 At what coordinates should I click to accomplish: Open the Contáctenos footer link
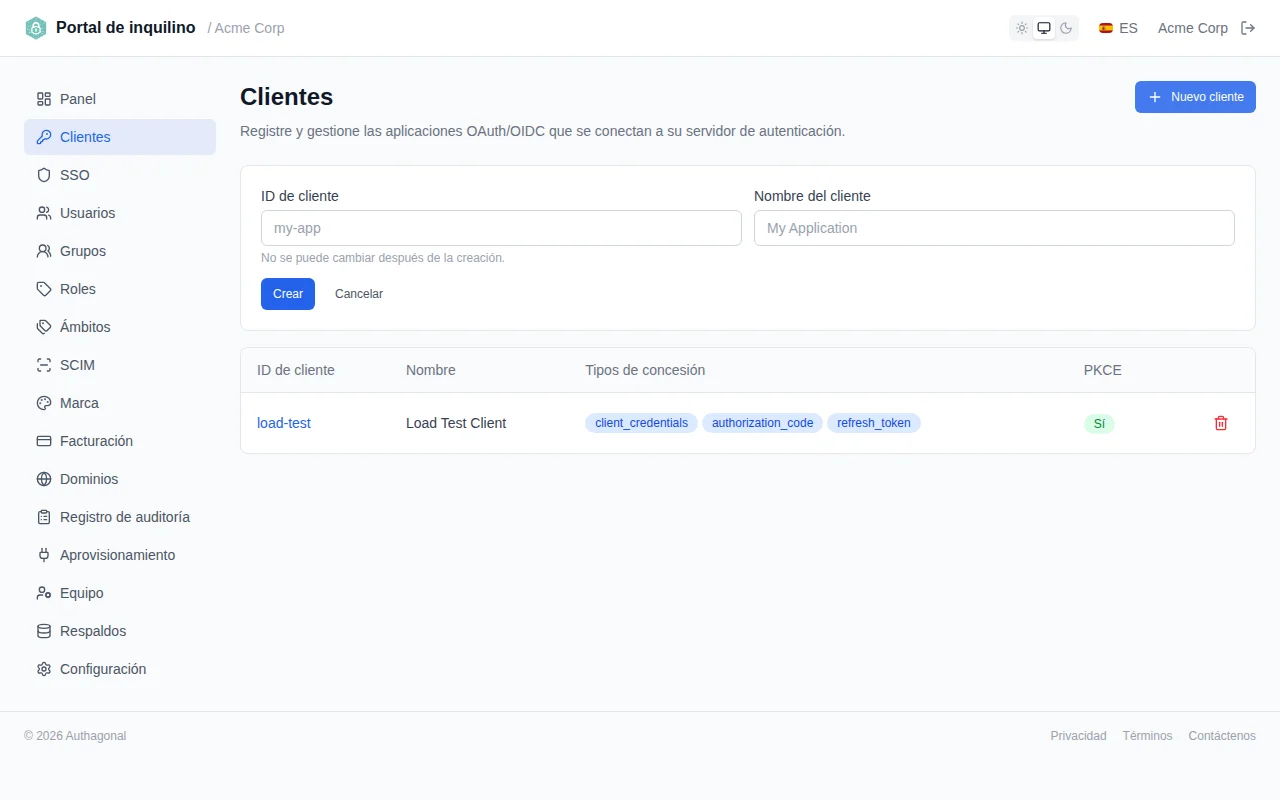(x=1222, y=736)
